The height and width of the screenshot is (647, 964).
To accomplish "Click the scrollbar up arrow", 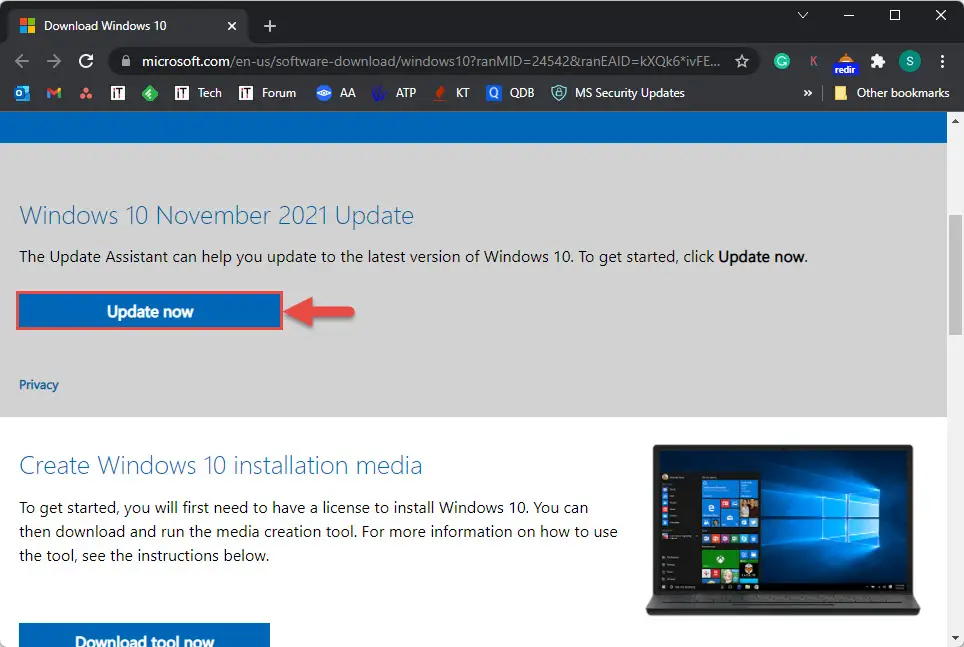I will [x=955, y=121].
